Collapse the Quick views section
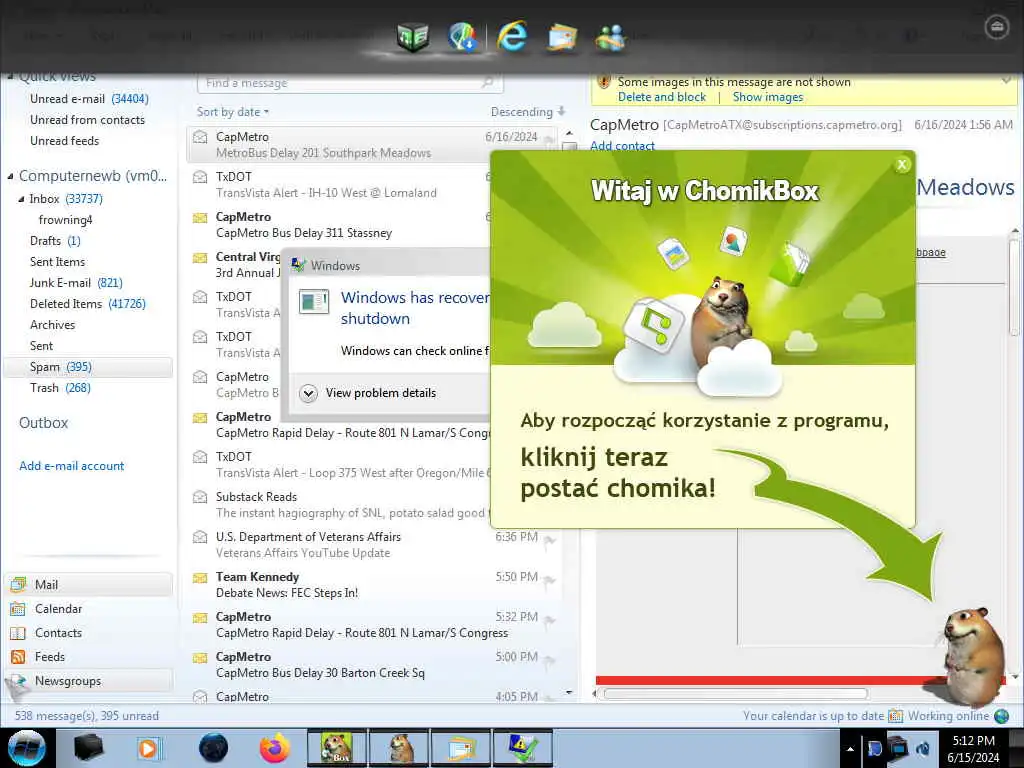The image size is (1024, 768). [x=10, y=76]
